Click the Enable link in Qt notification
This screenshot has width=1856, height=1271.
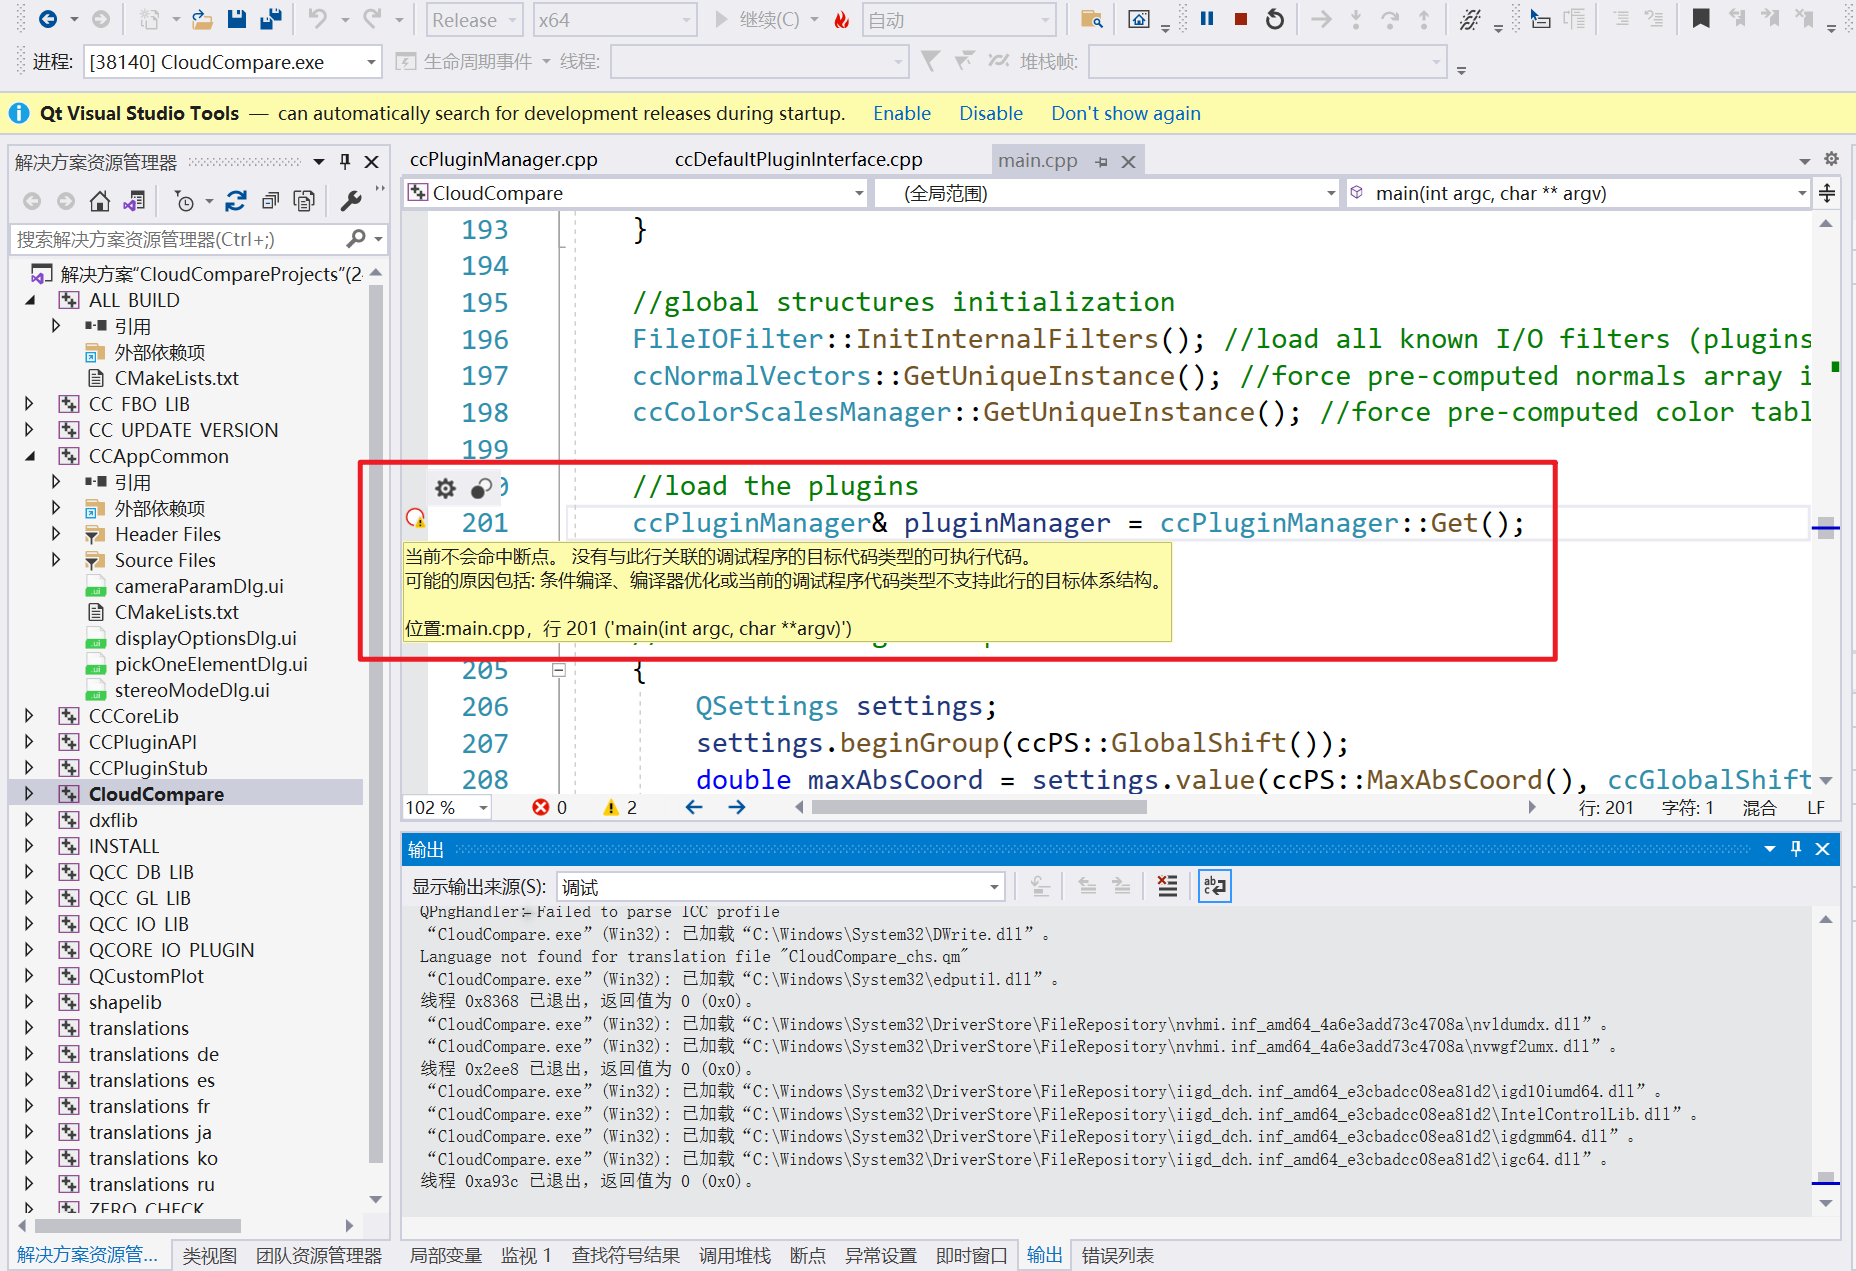click(x=901, y=113)
